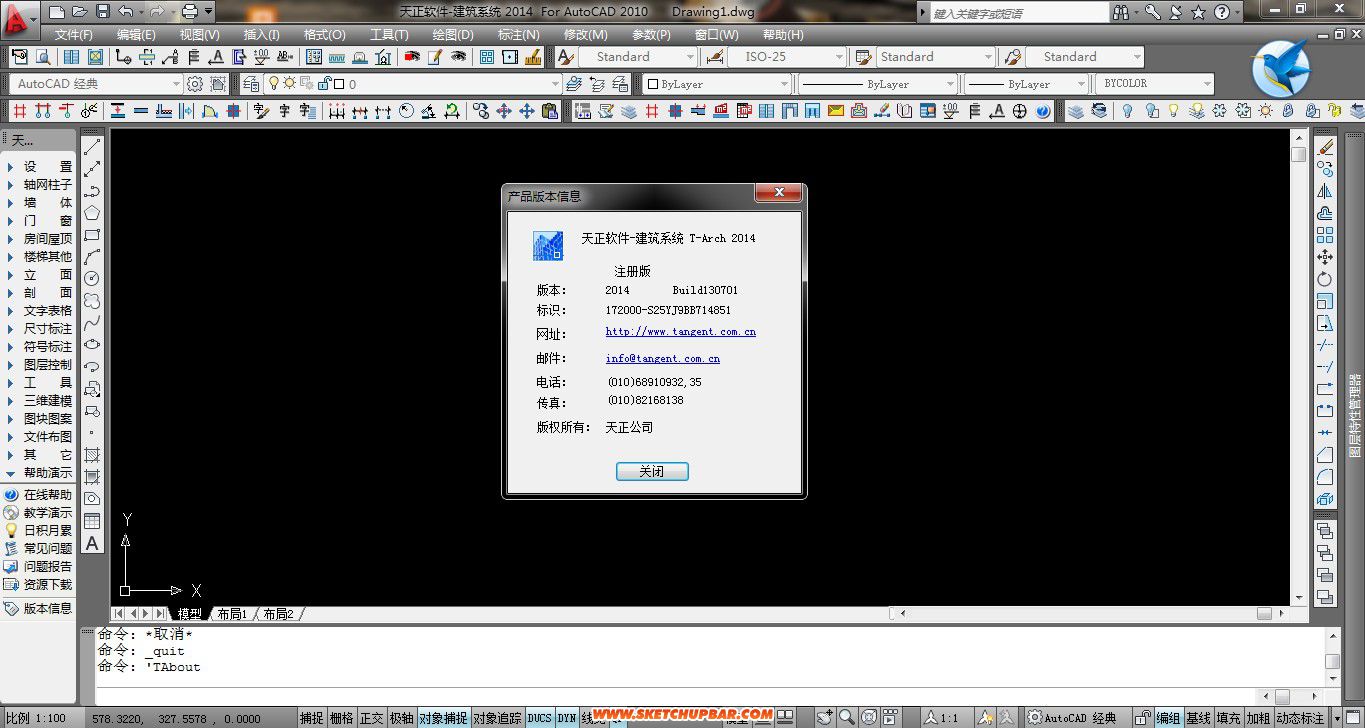The height and width of the screenshot is (728, 1365).
Task: Select the Rectangle draw tool
Action: pyautogui.click(x=92, y=235)
